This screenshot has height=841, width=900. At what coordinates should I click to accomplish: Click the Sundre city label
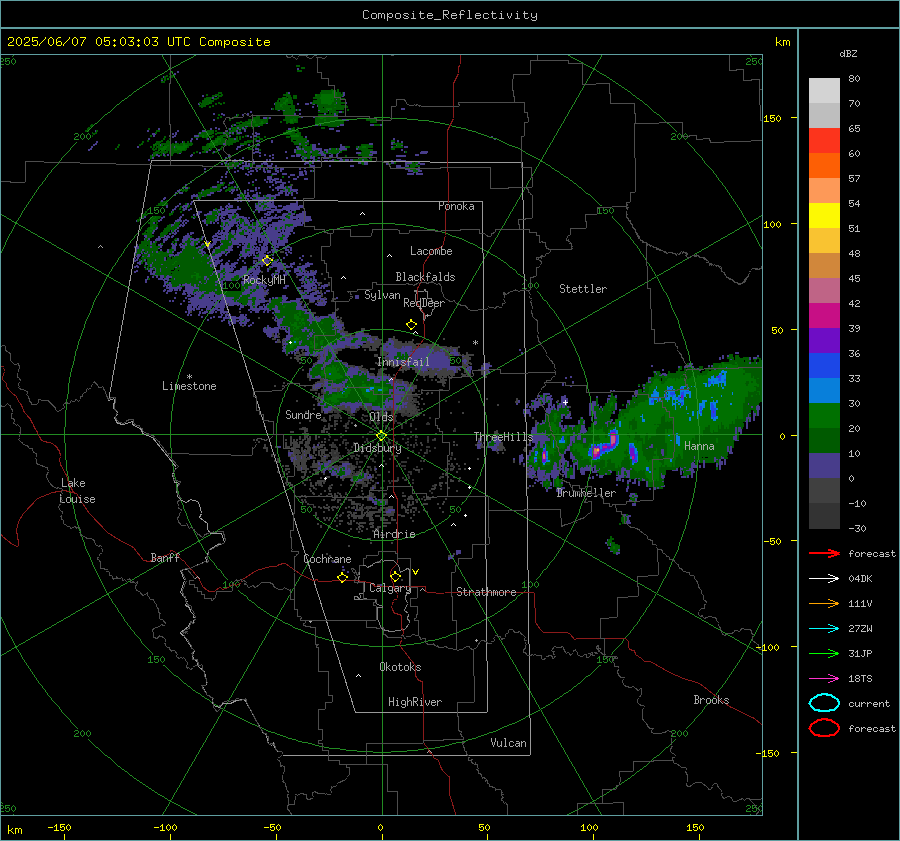[303, 414]
